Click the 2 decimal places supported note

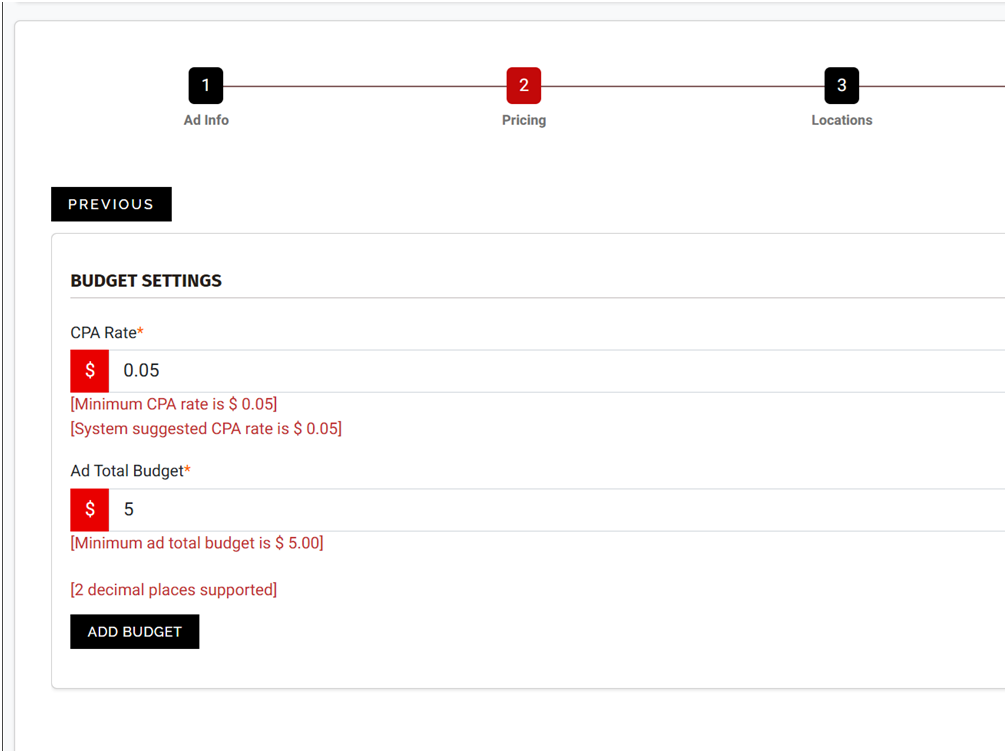(x=174, y=590)
